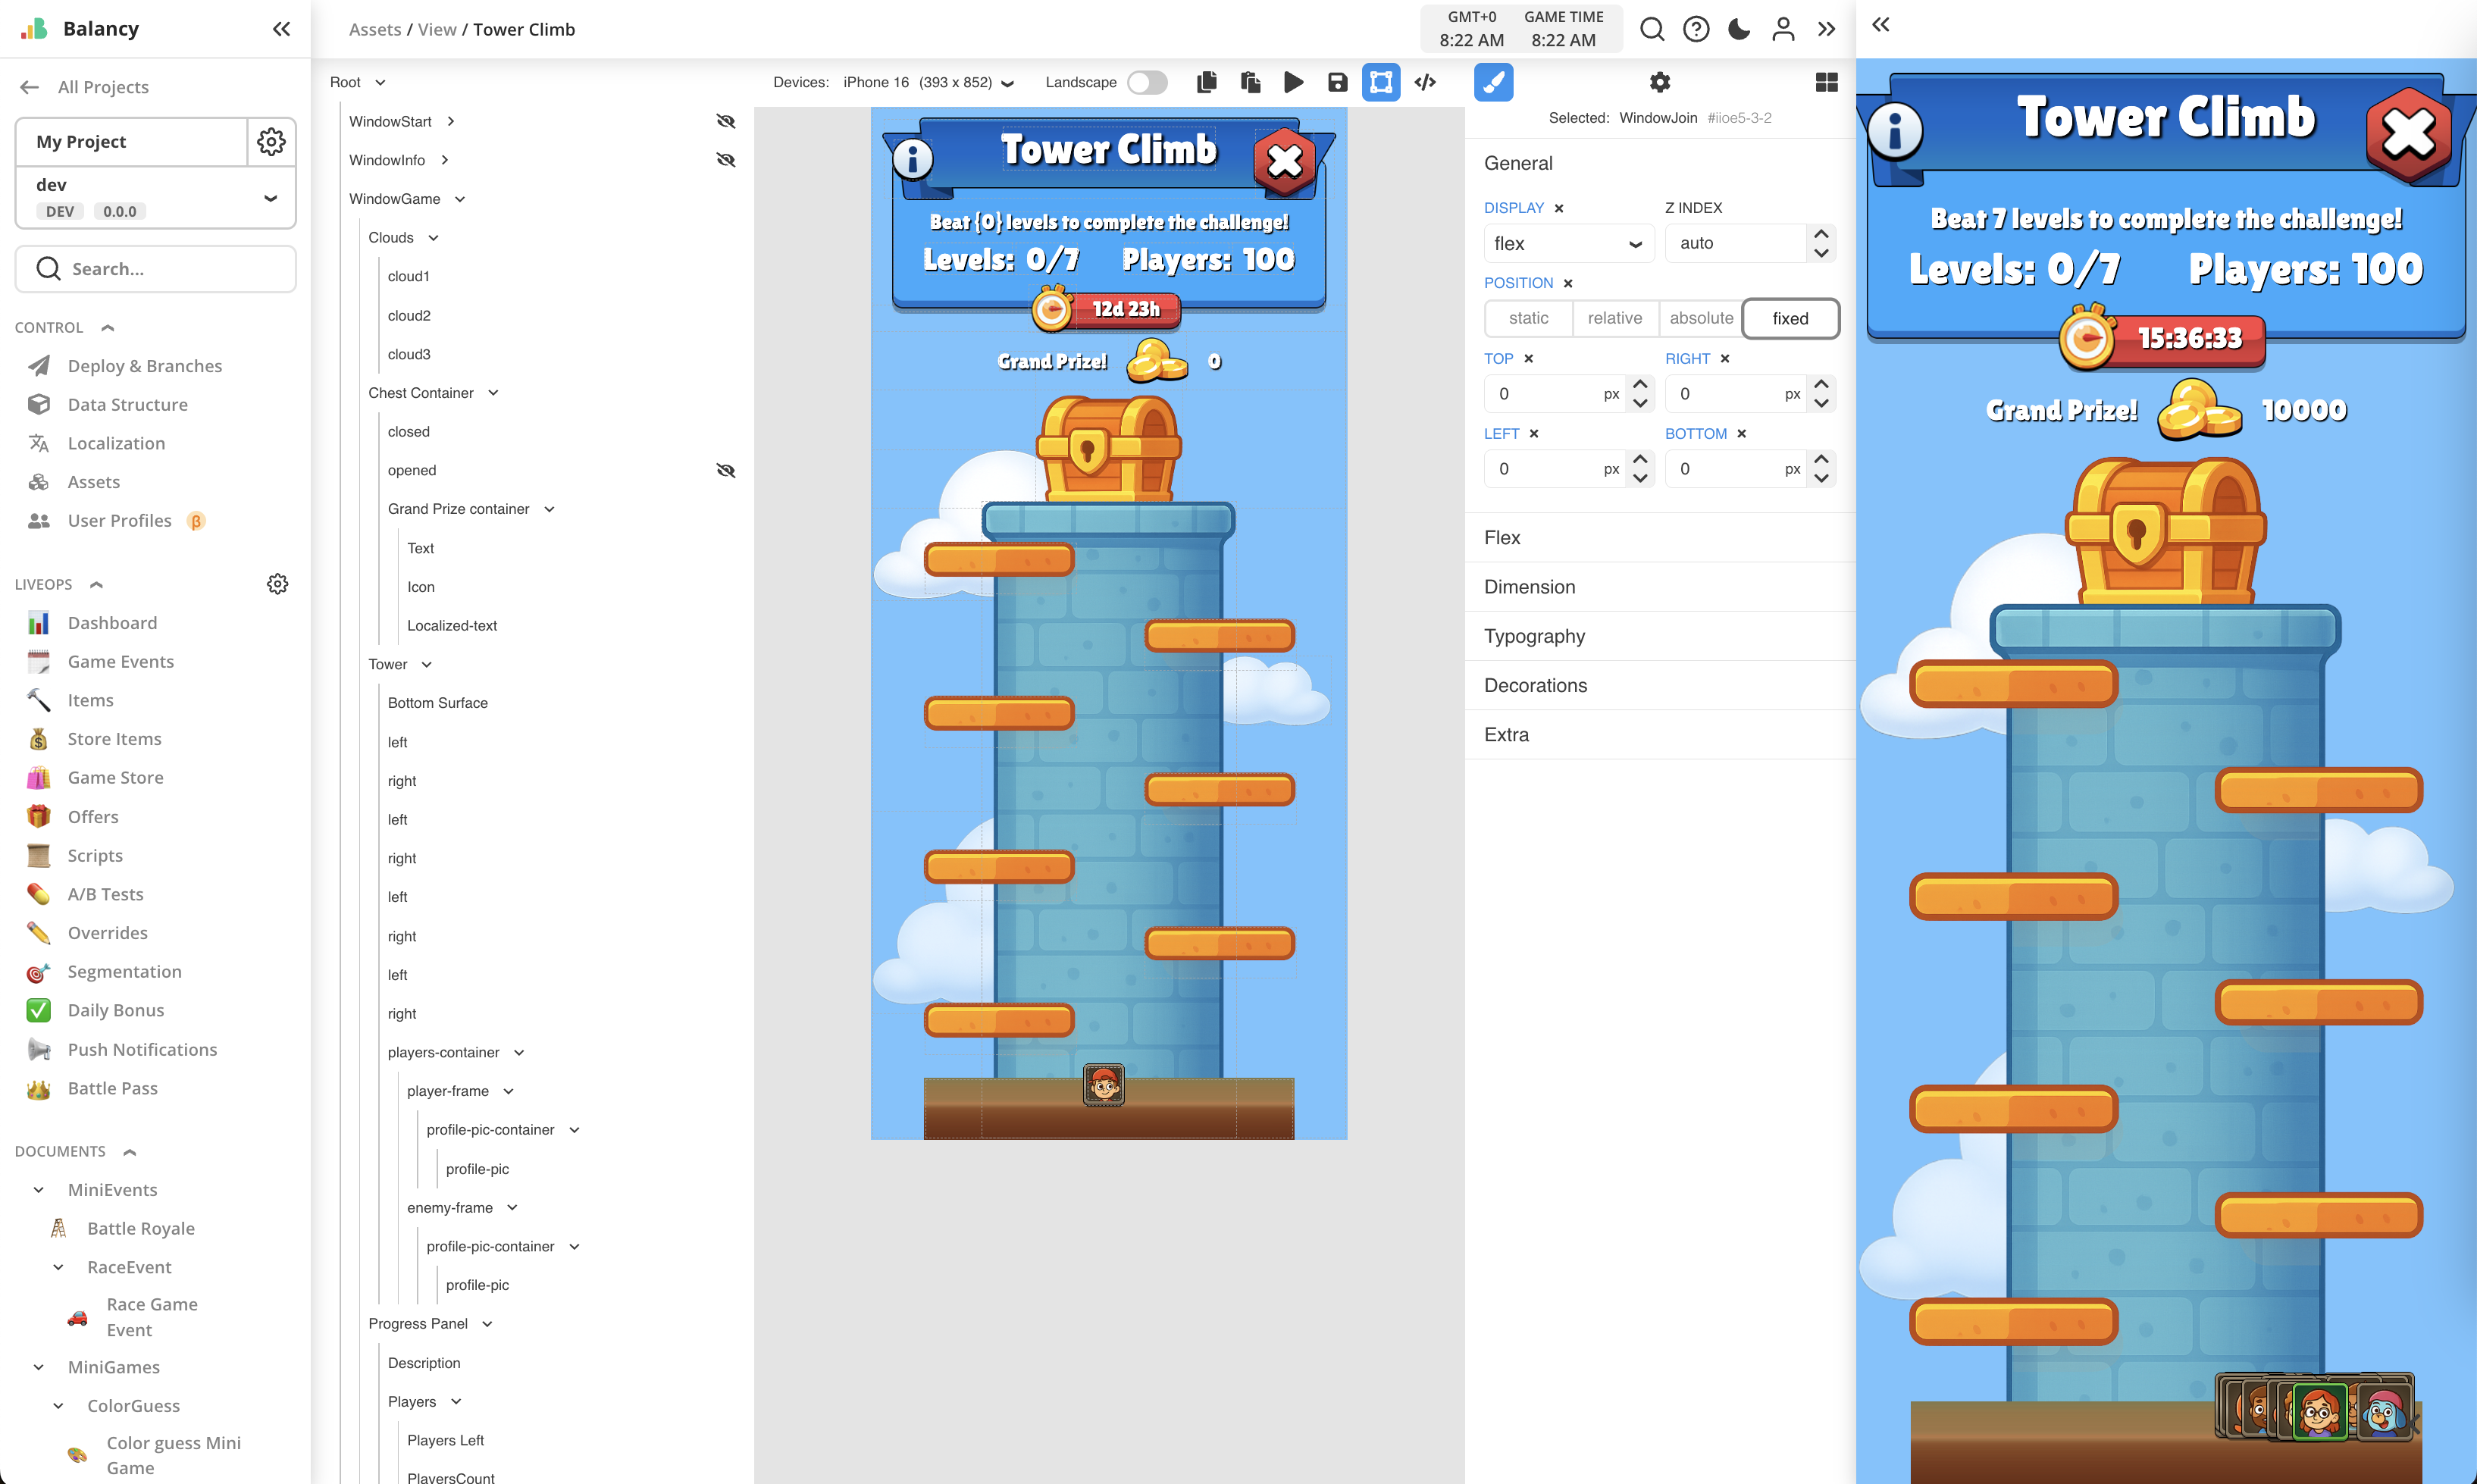The width and height of the screenshot is (2477, 1484).
Task: Toggle visibility of WindowStart
Action: coord(726,121)
